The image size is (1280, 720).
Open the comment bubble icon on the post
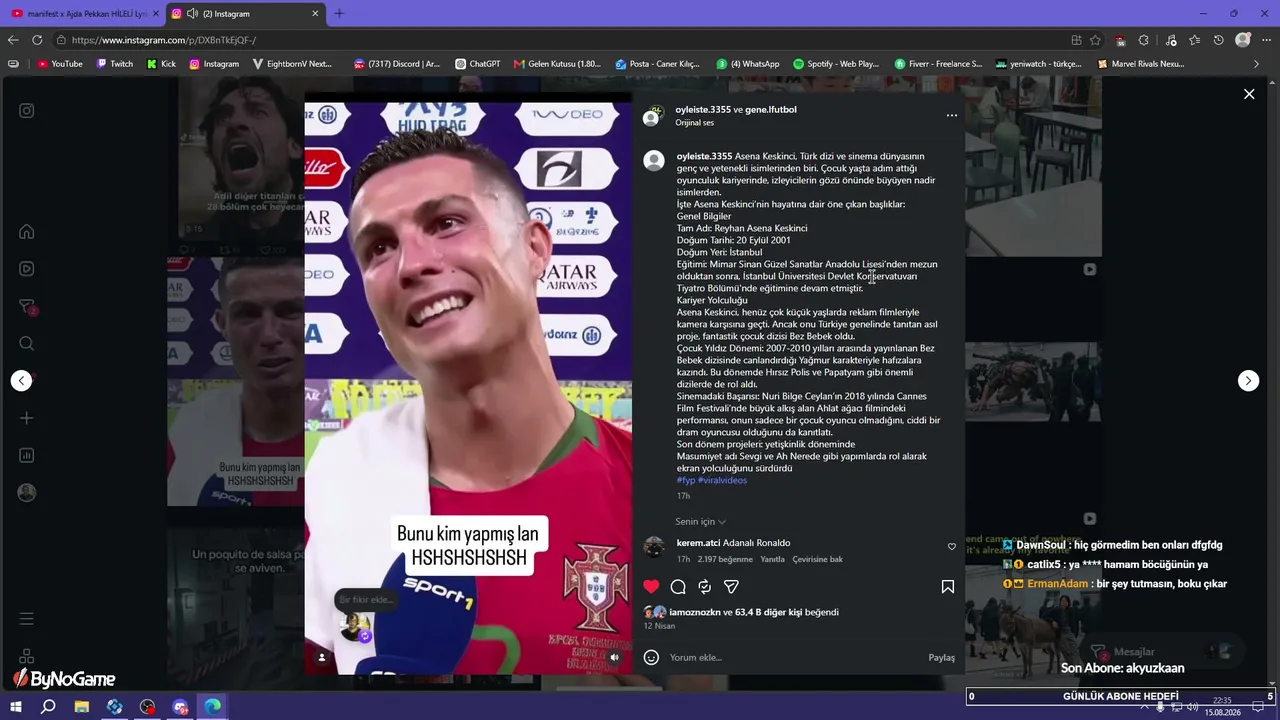[678, 587]
